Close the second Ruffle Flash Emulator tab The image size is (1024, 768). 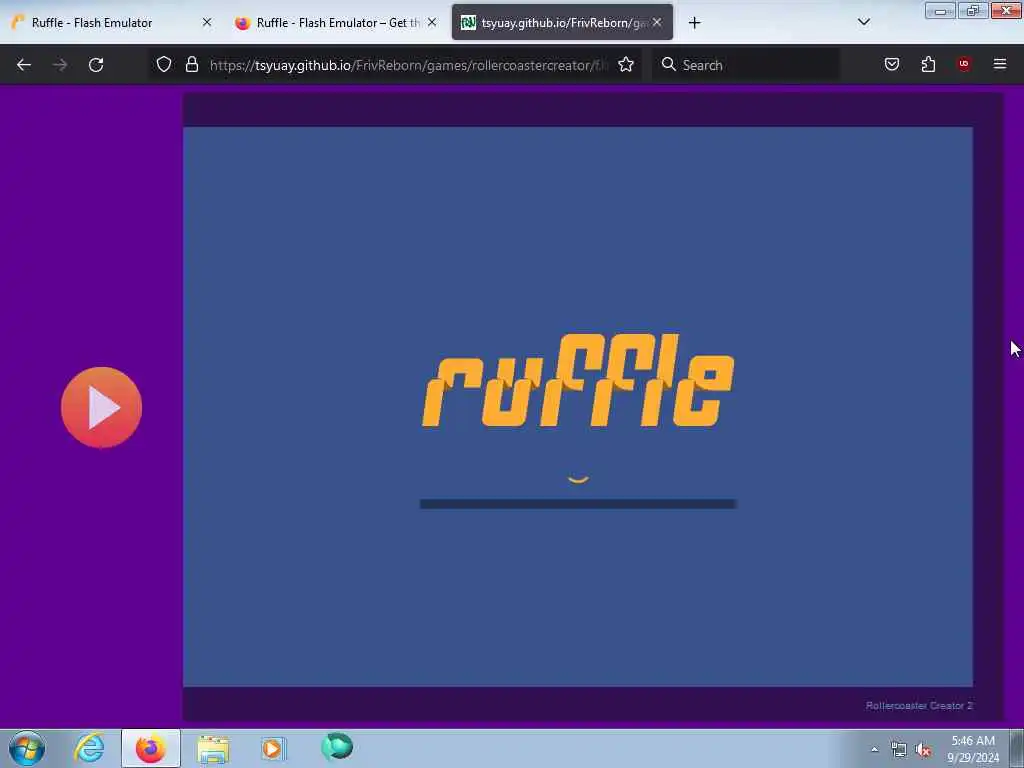tap(432, 22)
